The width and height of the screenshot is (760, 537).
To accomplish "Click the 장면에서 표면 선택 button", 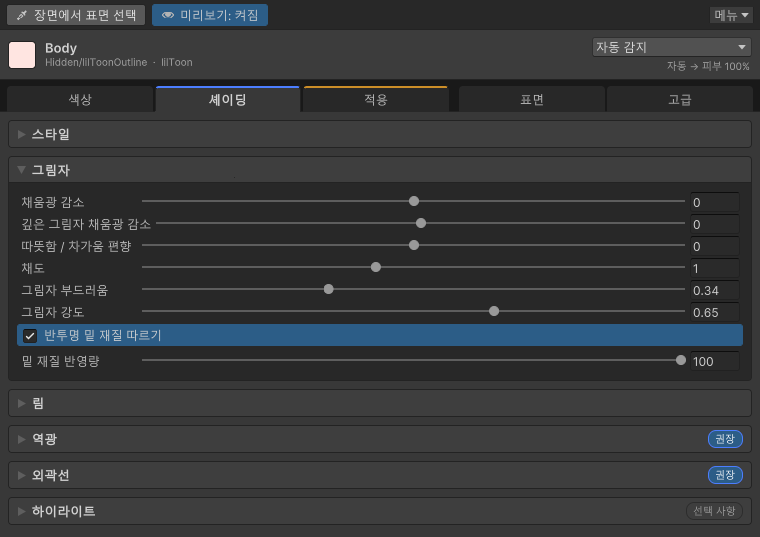I will coord(76,15).
